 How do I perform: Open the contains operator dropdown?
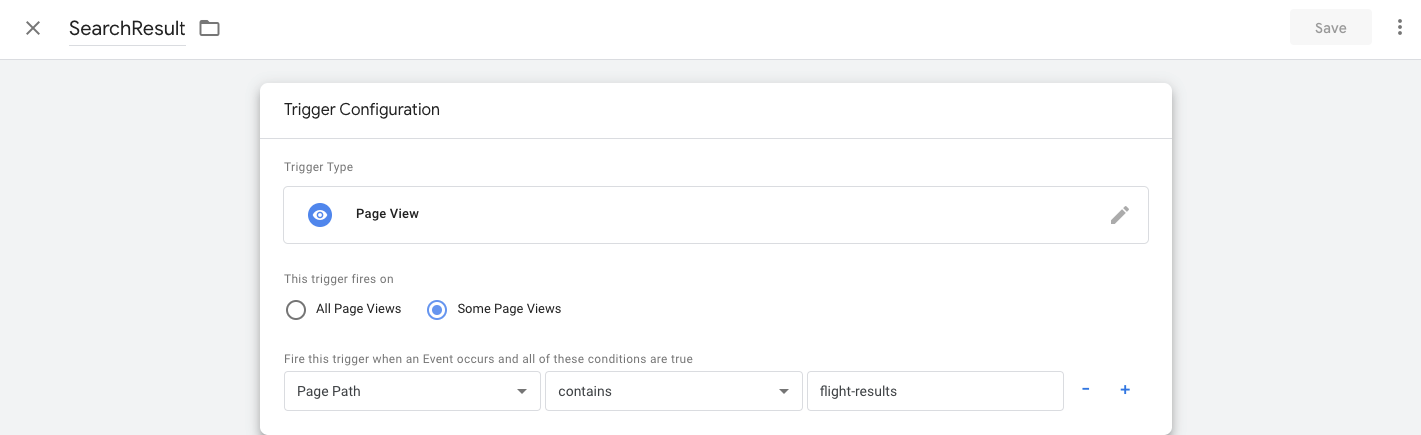click(x=673, y=391)
